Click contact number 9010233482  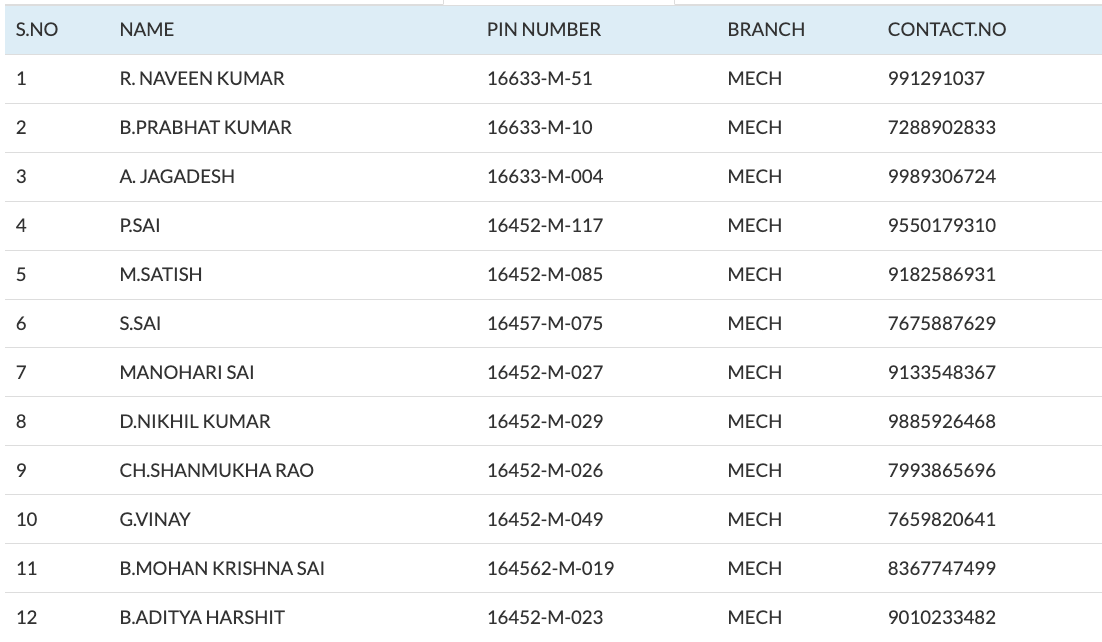(942, 617)
